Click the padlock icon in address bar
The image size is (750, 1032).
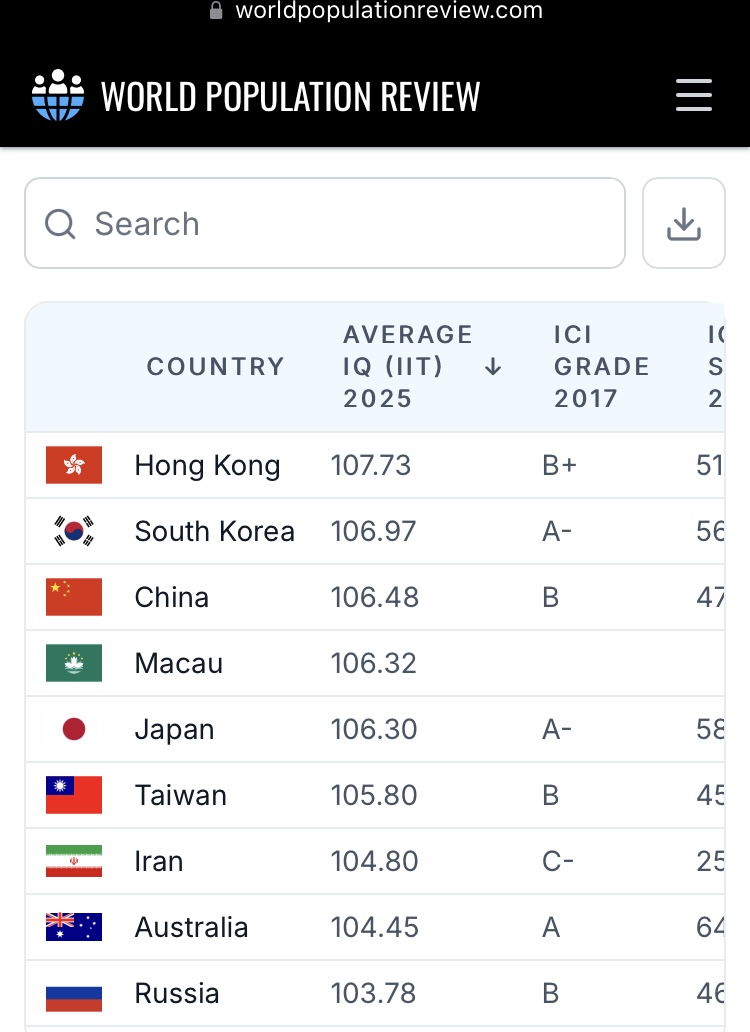(x=215, y=11)
